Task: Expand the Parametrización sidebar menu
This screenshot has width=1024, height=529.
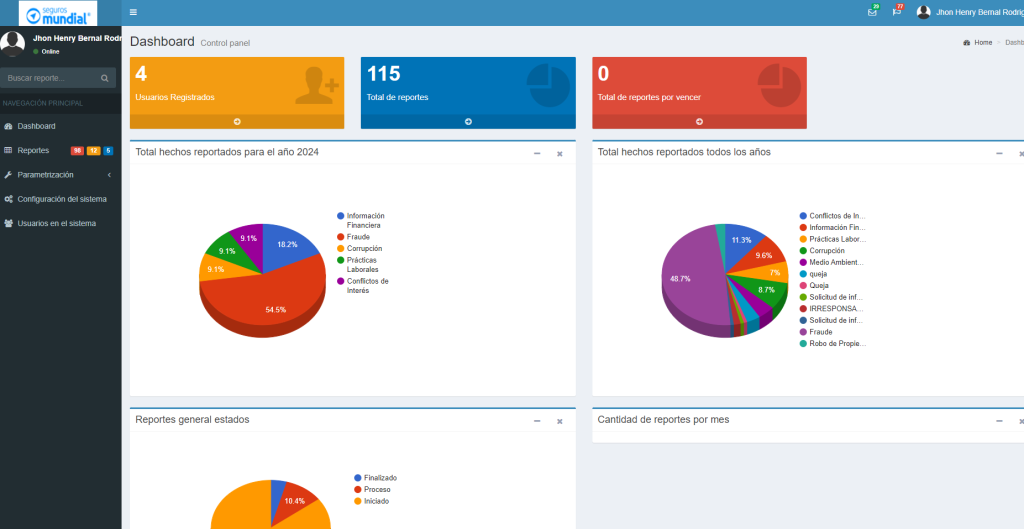Action: pyautogui.click(x=45, y=174)
